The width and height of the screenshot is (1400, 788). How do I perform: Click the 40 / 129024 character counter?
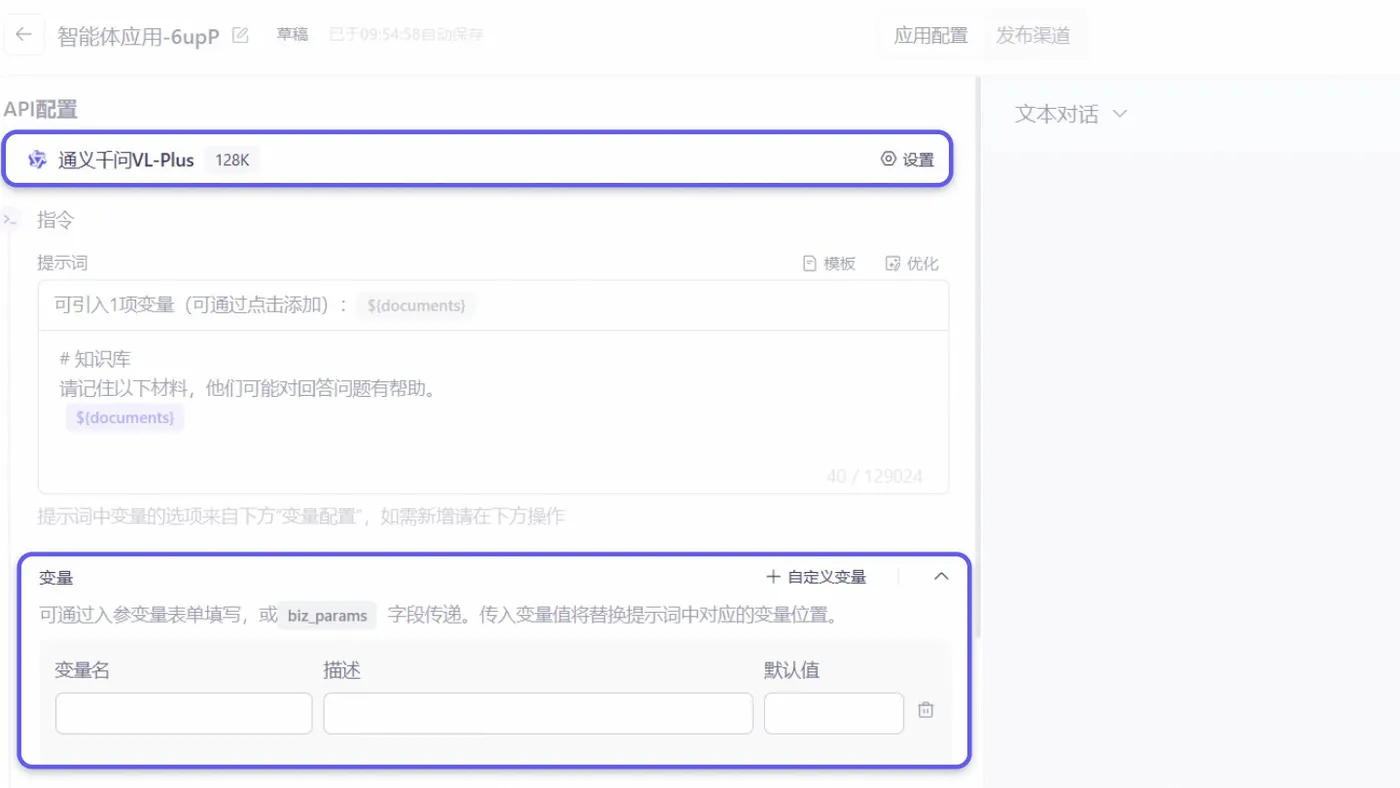(x=874, y=476)
